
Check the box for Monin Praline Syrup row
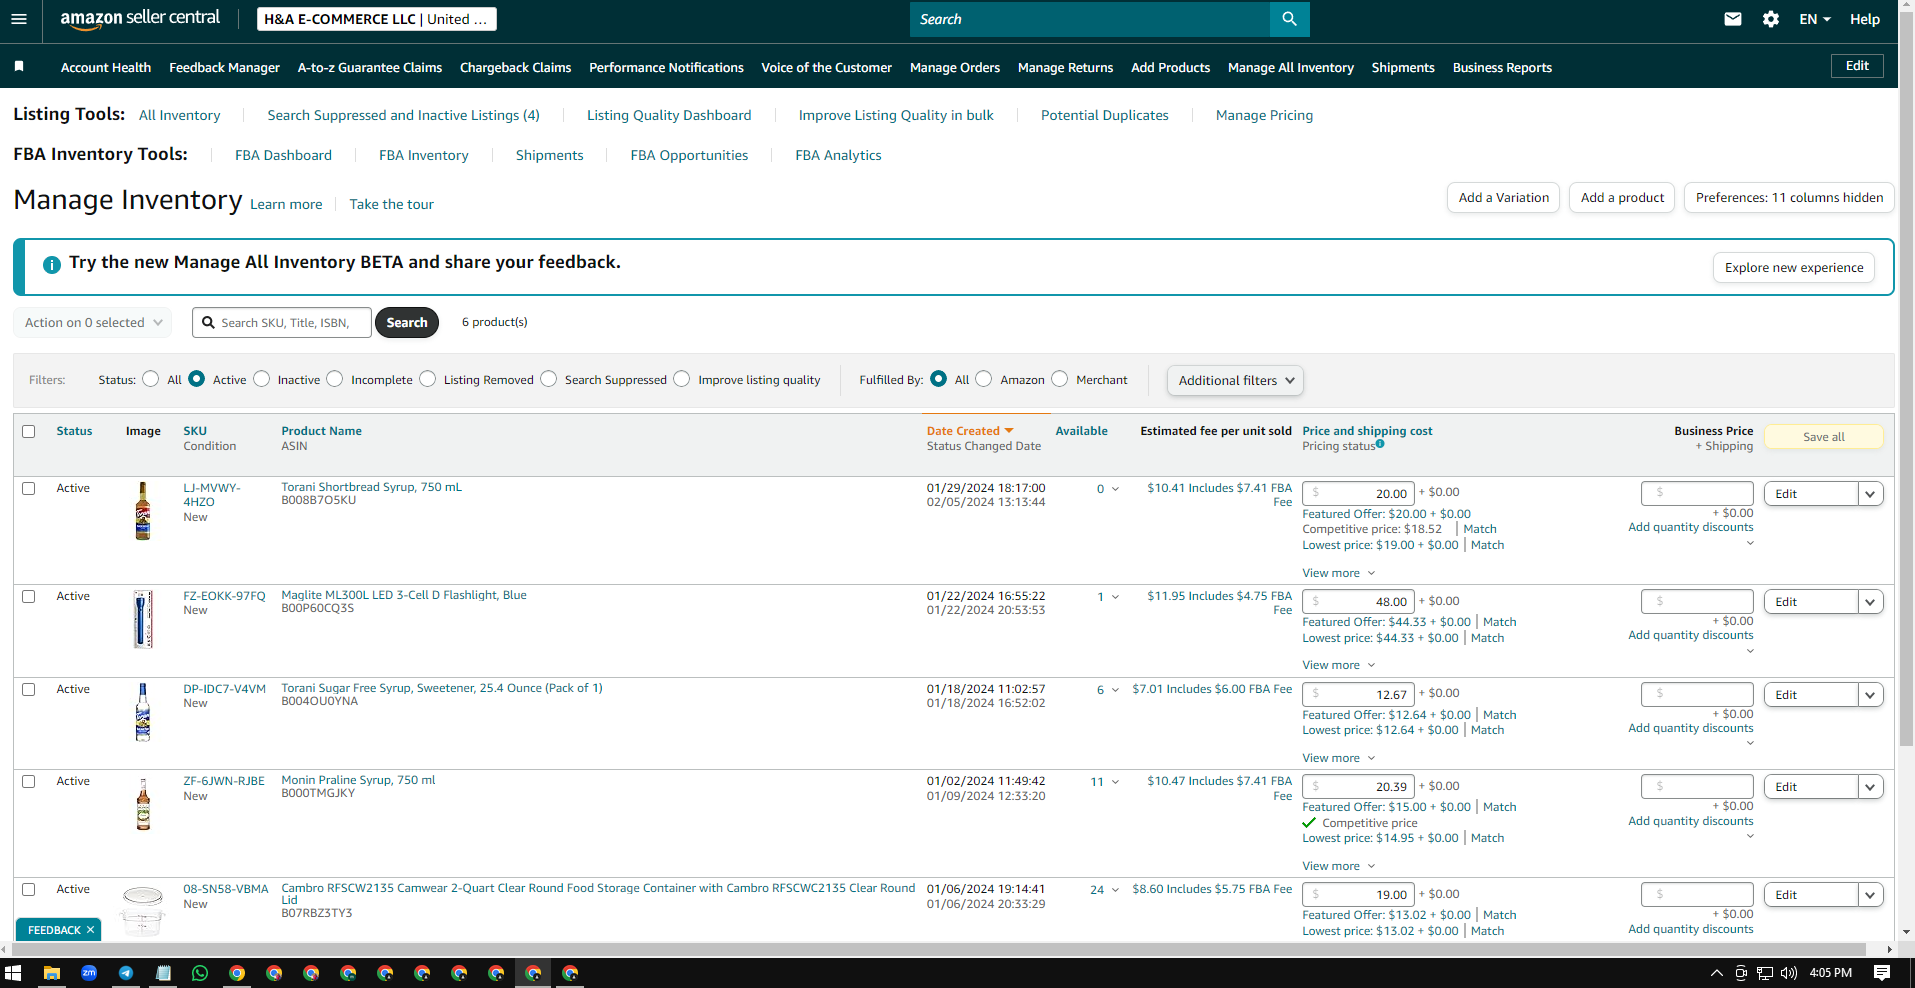click(29, 782)
